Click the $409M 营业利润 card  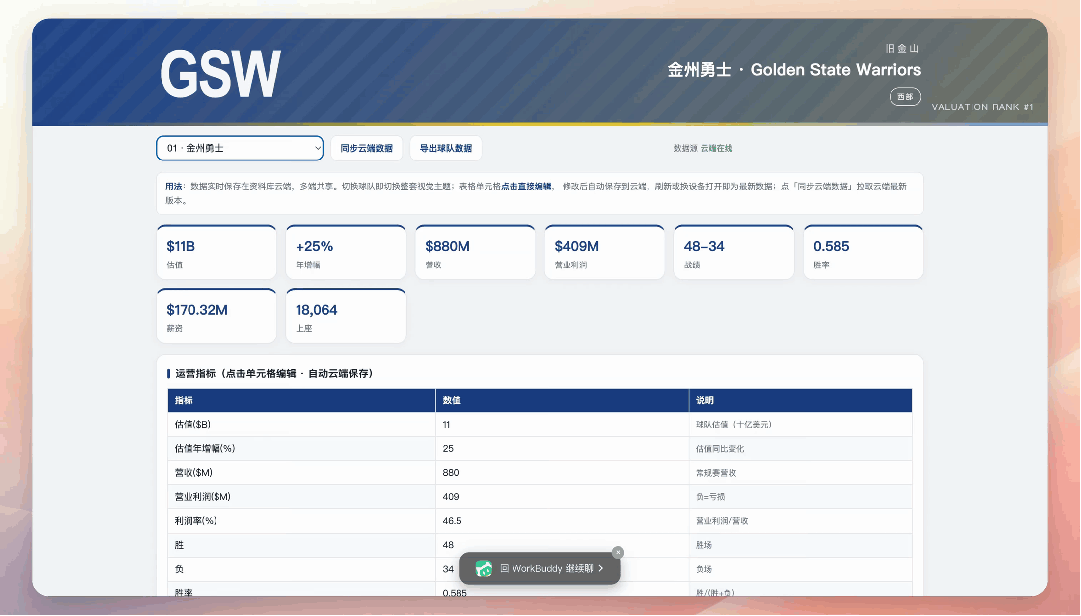[605, 252]
